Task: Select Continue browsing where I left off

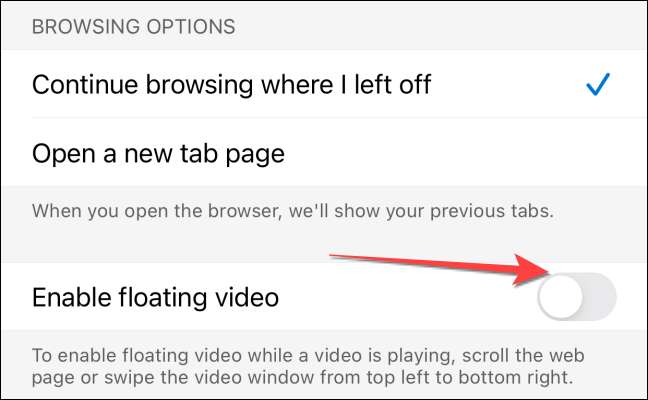Action: 324,84
